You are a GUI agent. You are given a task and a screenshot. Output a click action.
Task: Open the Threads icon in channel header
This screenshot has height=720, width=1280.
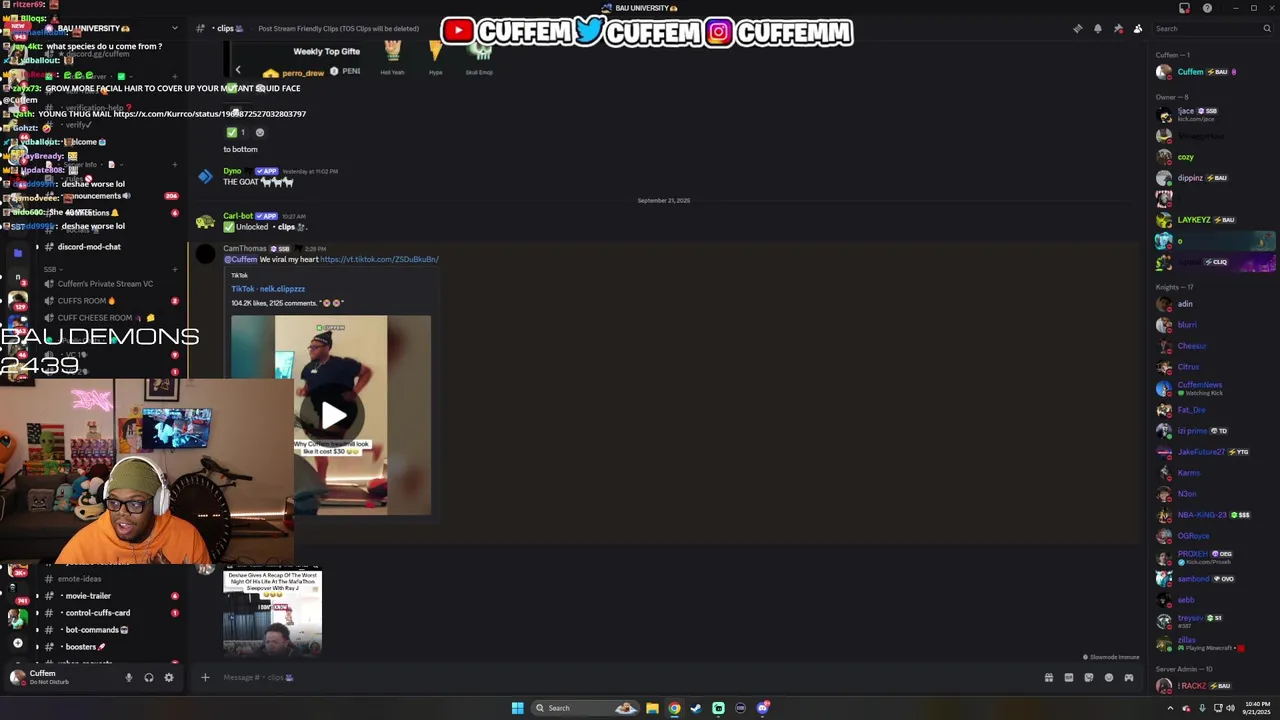click(x=1078, y=29)
